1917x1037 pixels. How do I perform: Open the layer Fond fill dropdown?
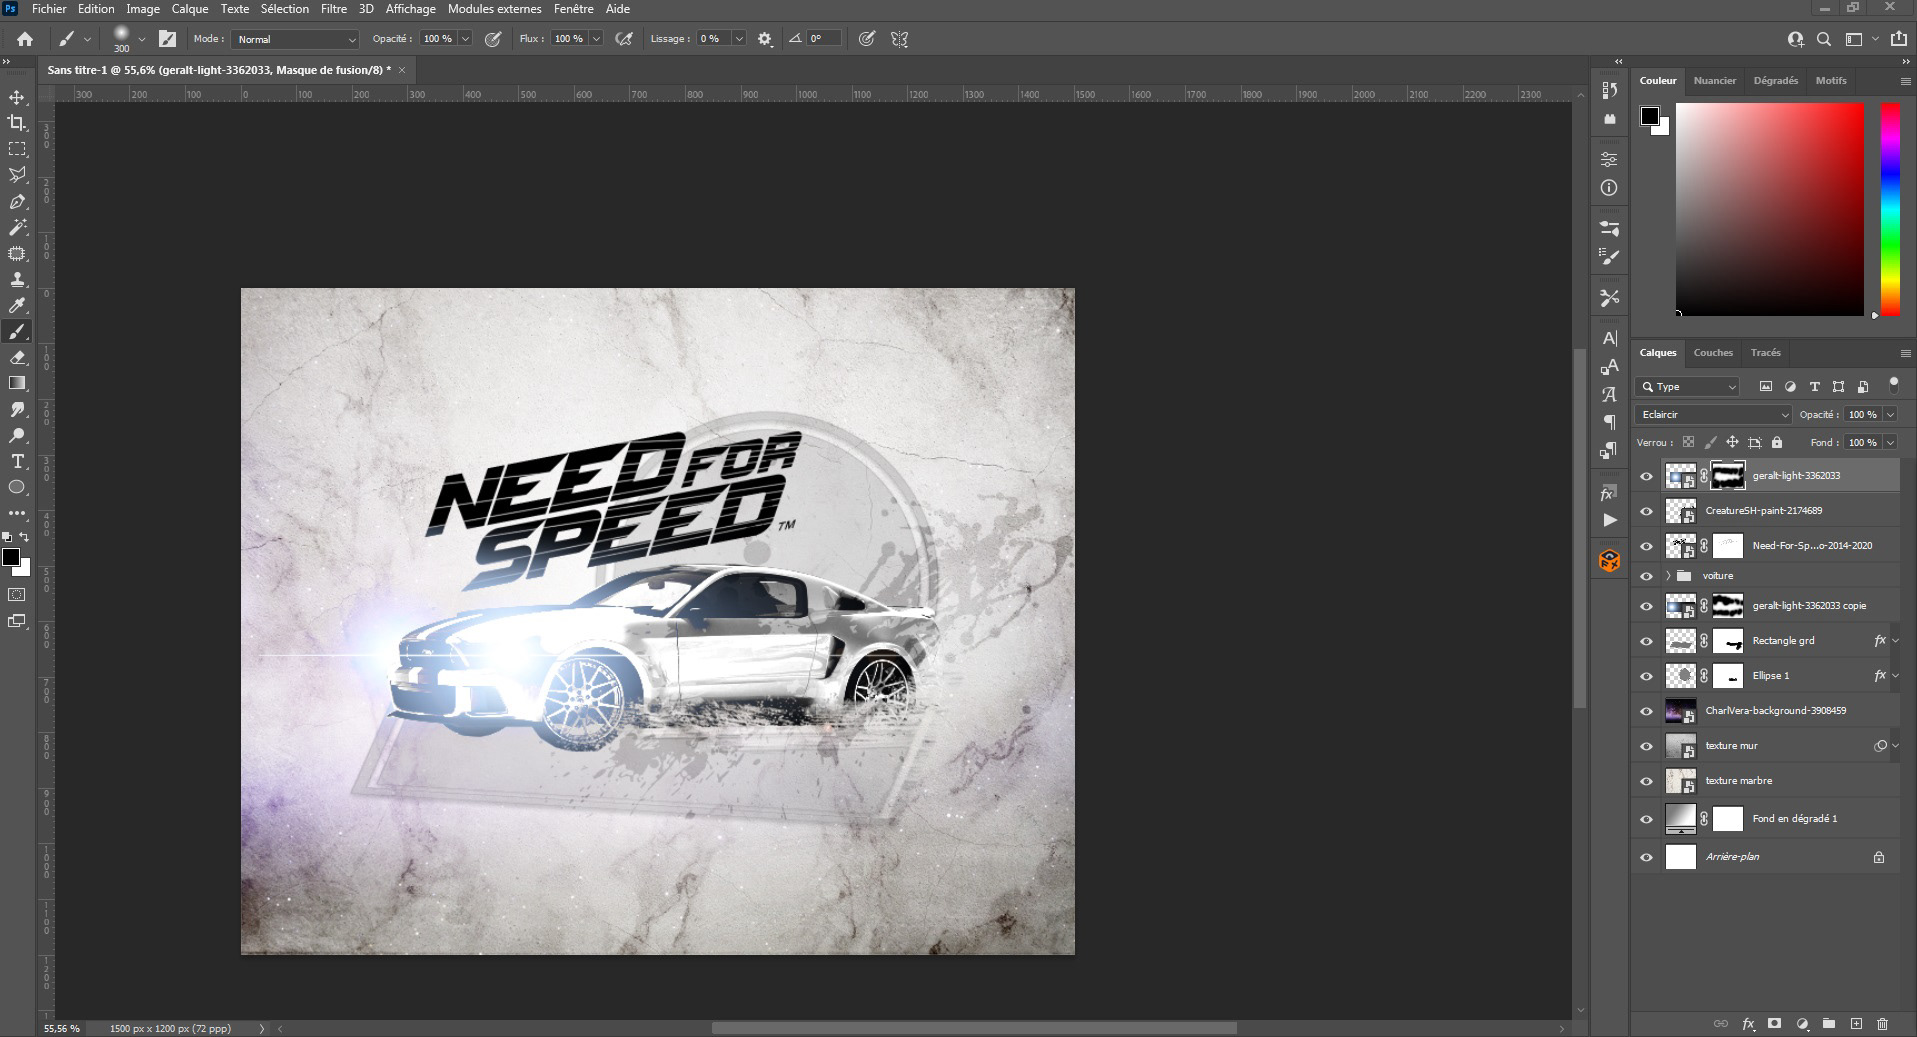click(1890, 442)
